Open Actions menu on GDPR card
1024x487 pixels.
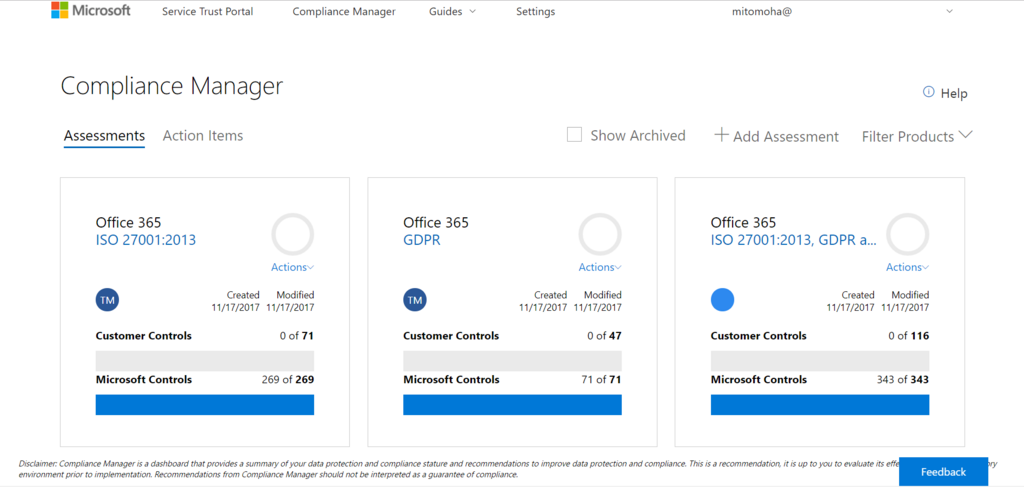coord(600,267)
